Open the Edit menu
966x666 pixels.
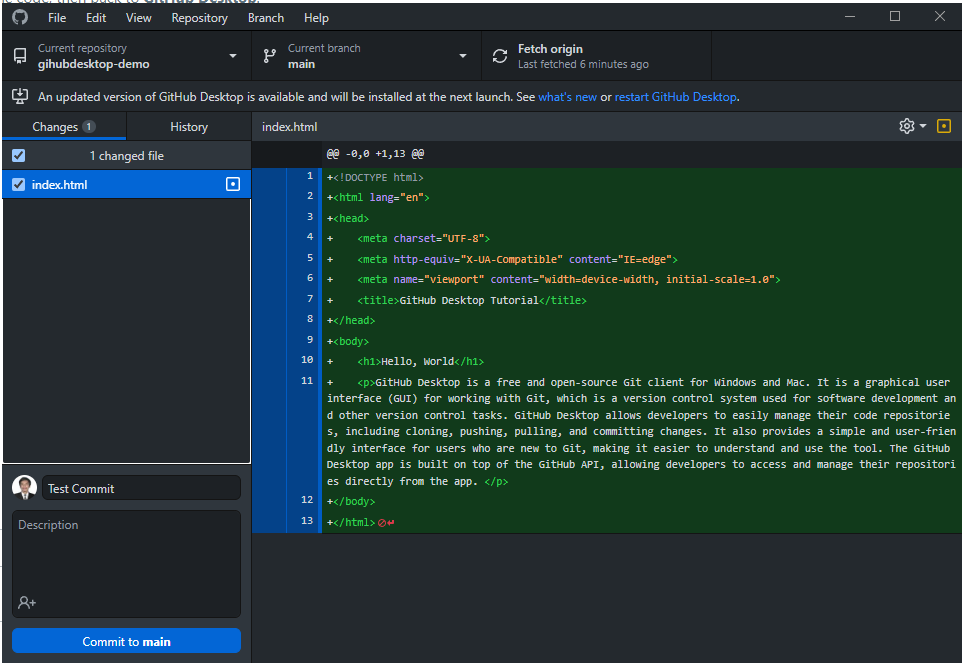96,18
